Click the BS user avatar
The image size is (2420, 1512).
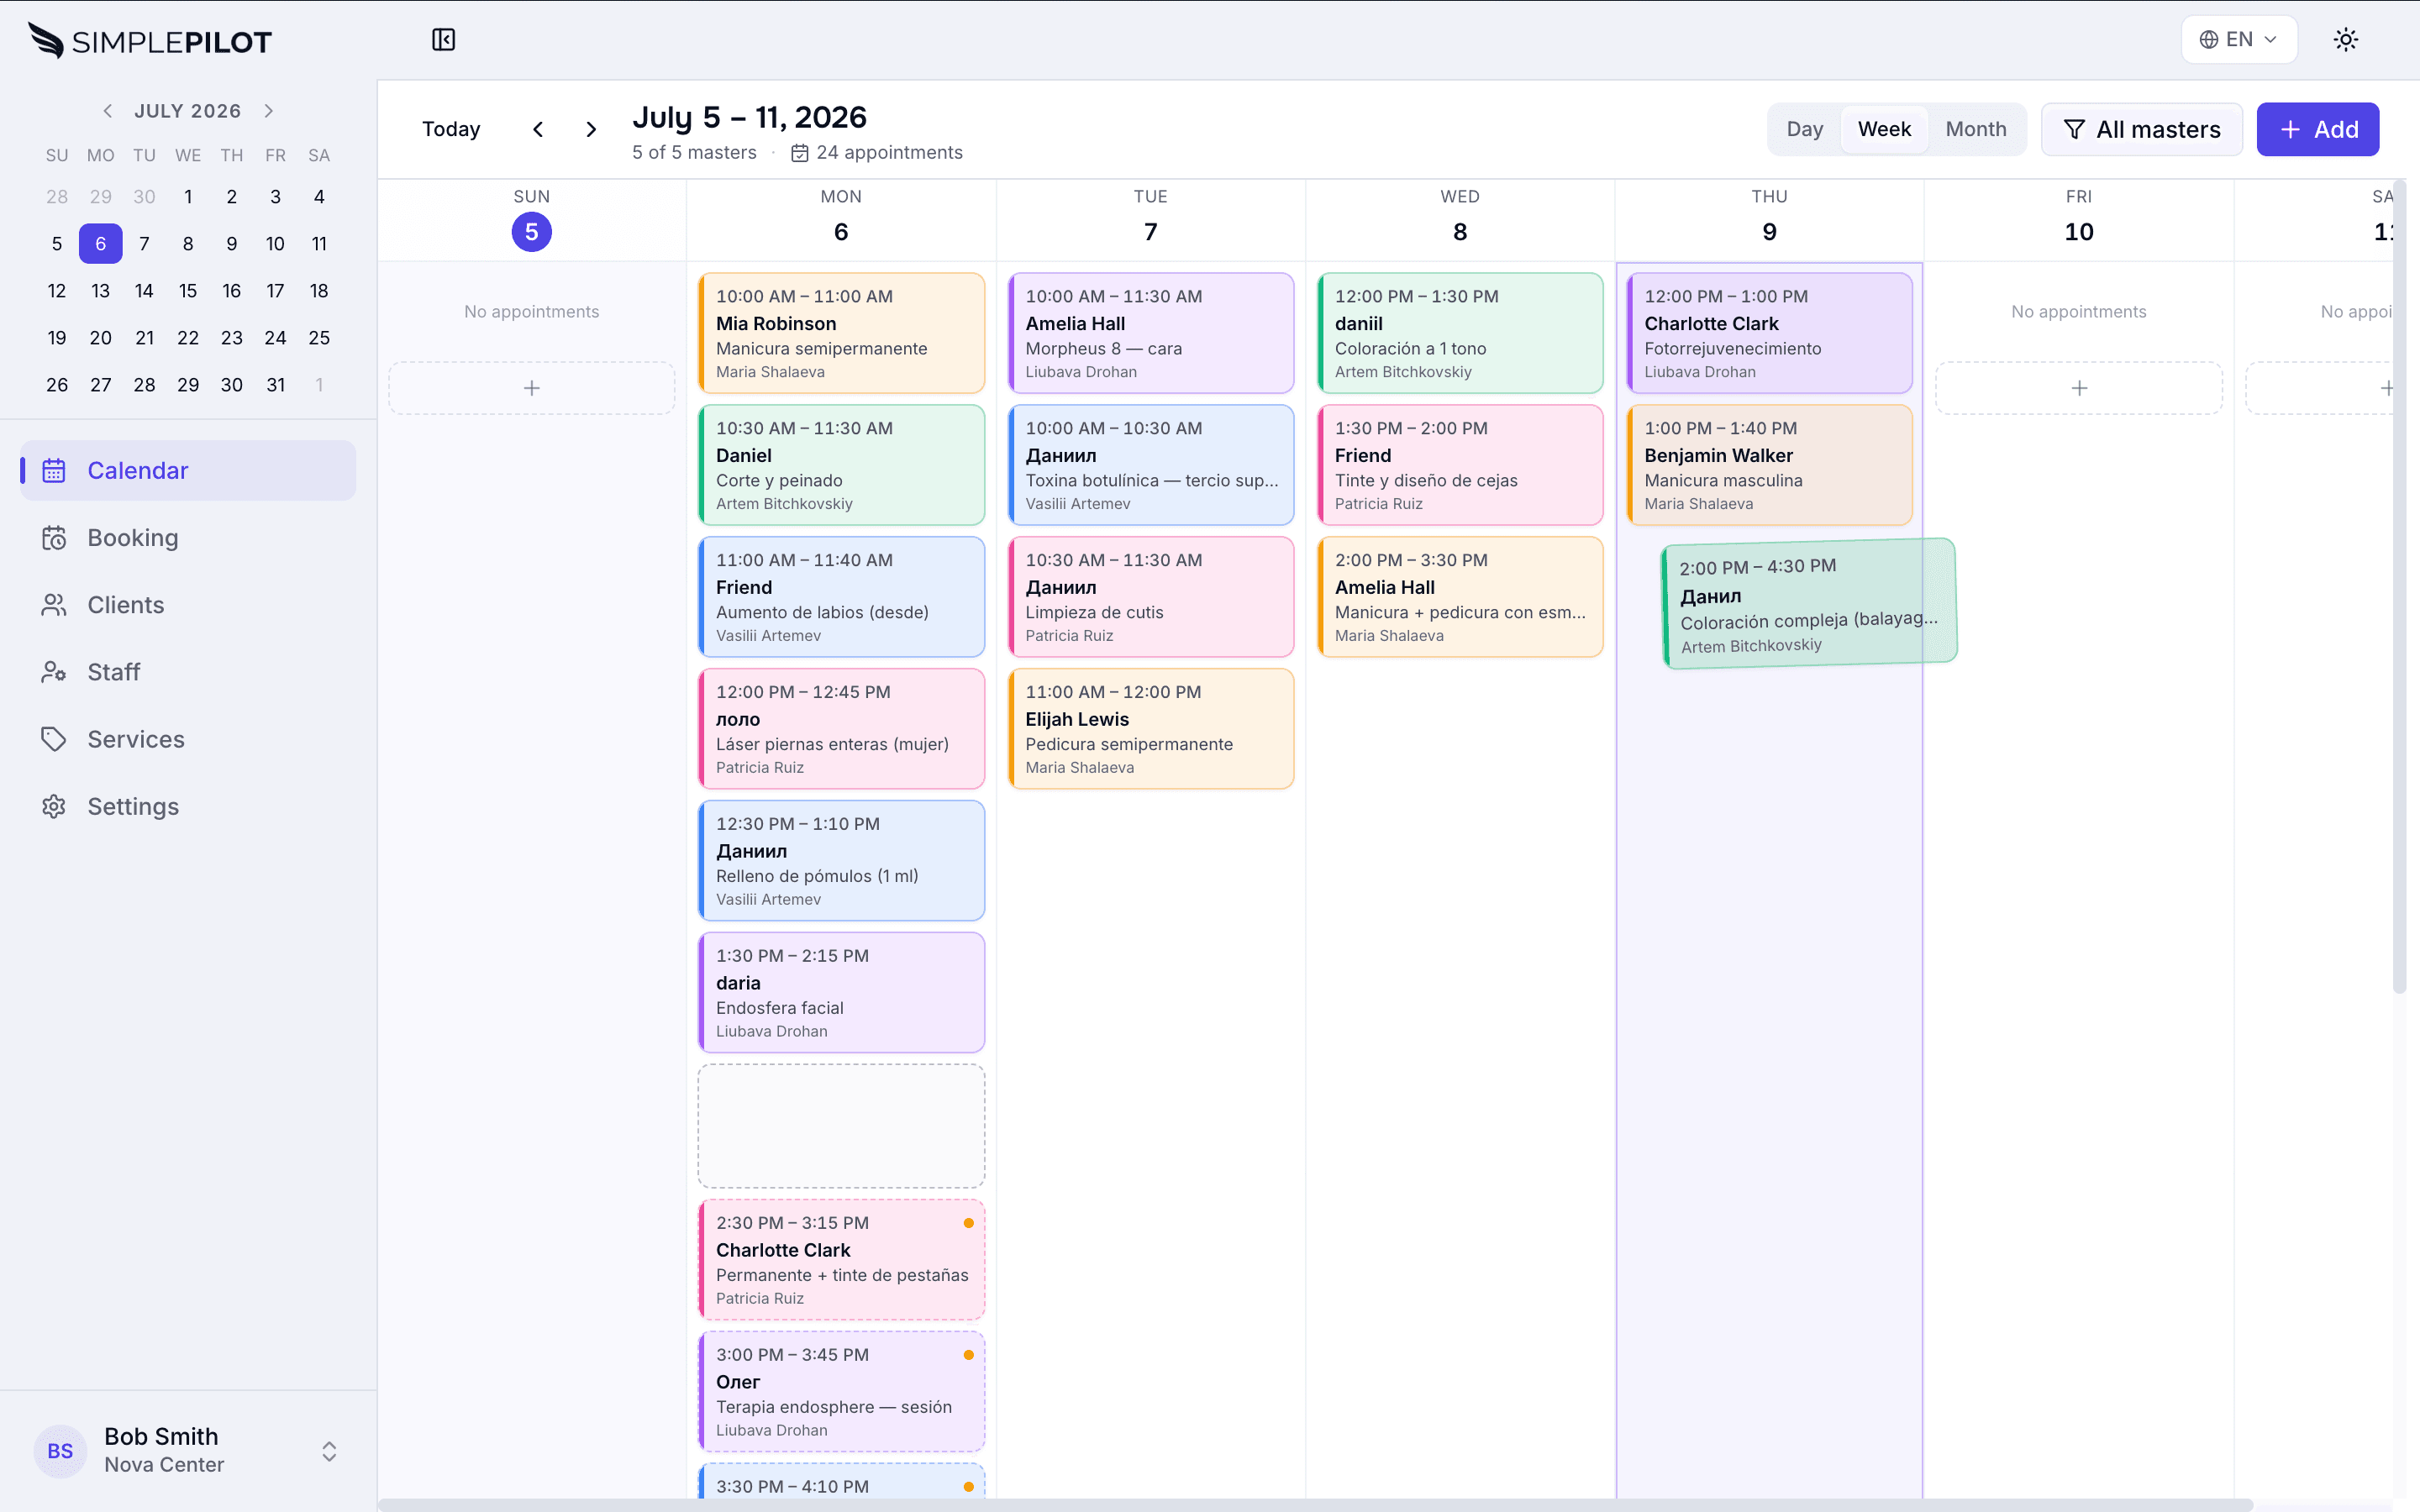[x=60, y=1451]
